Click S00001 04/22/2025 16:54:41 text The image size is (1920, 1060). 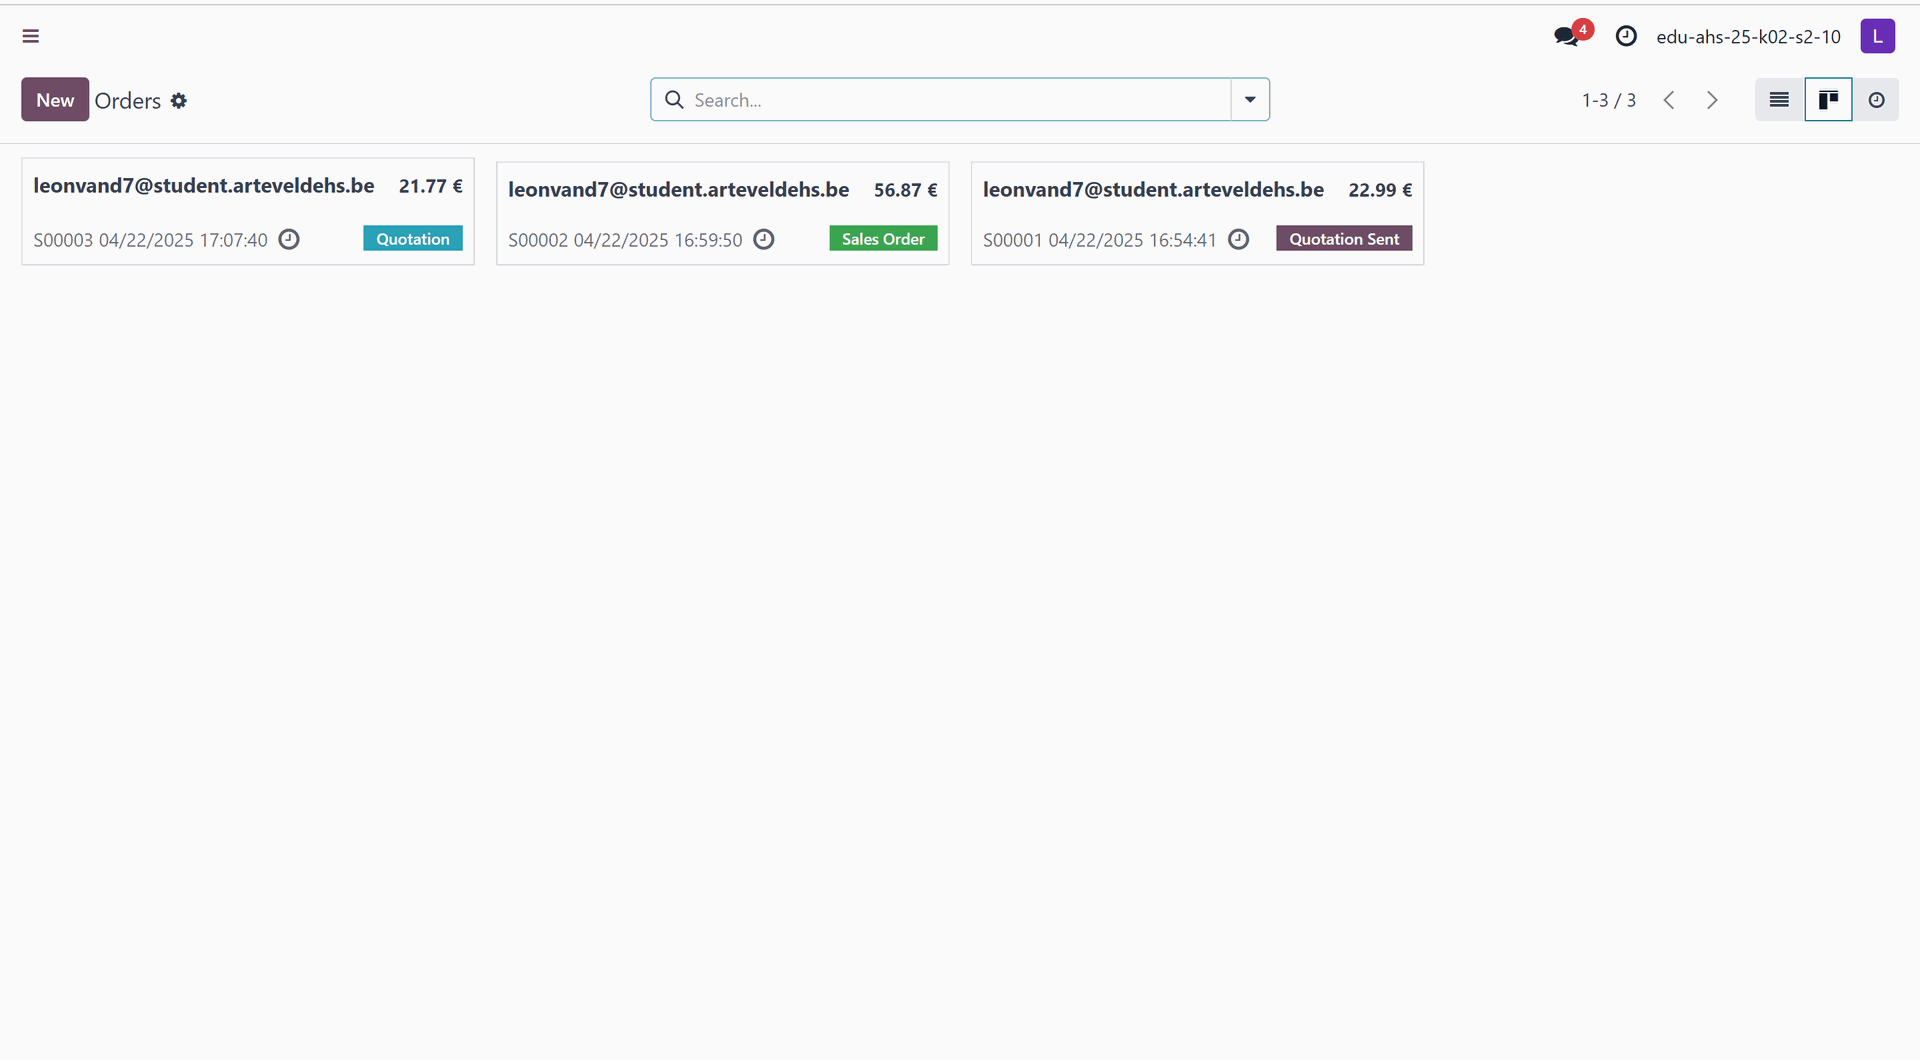click(x=1100, y=240)
